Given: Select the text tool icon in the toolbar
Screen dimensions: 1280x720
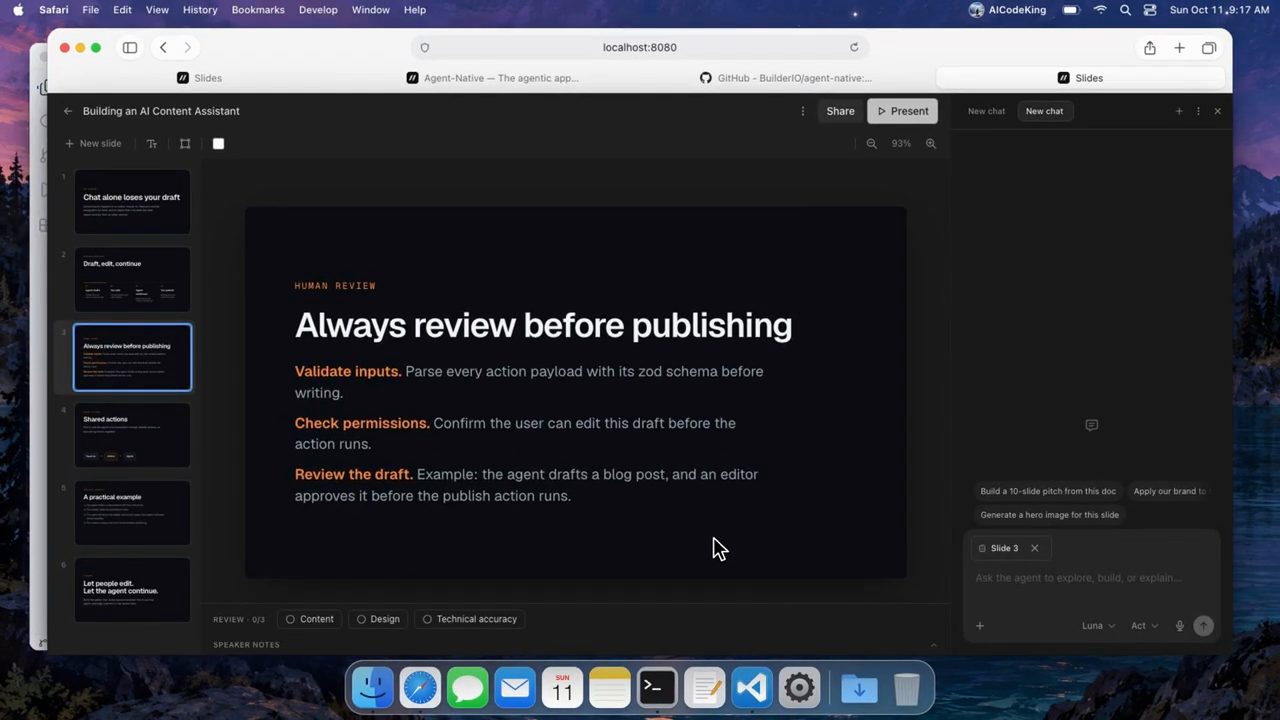Looking at the screenshot, I should point(152,144).
